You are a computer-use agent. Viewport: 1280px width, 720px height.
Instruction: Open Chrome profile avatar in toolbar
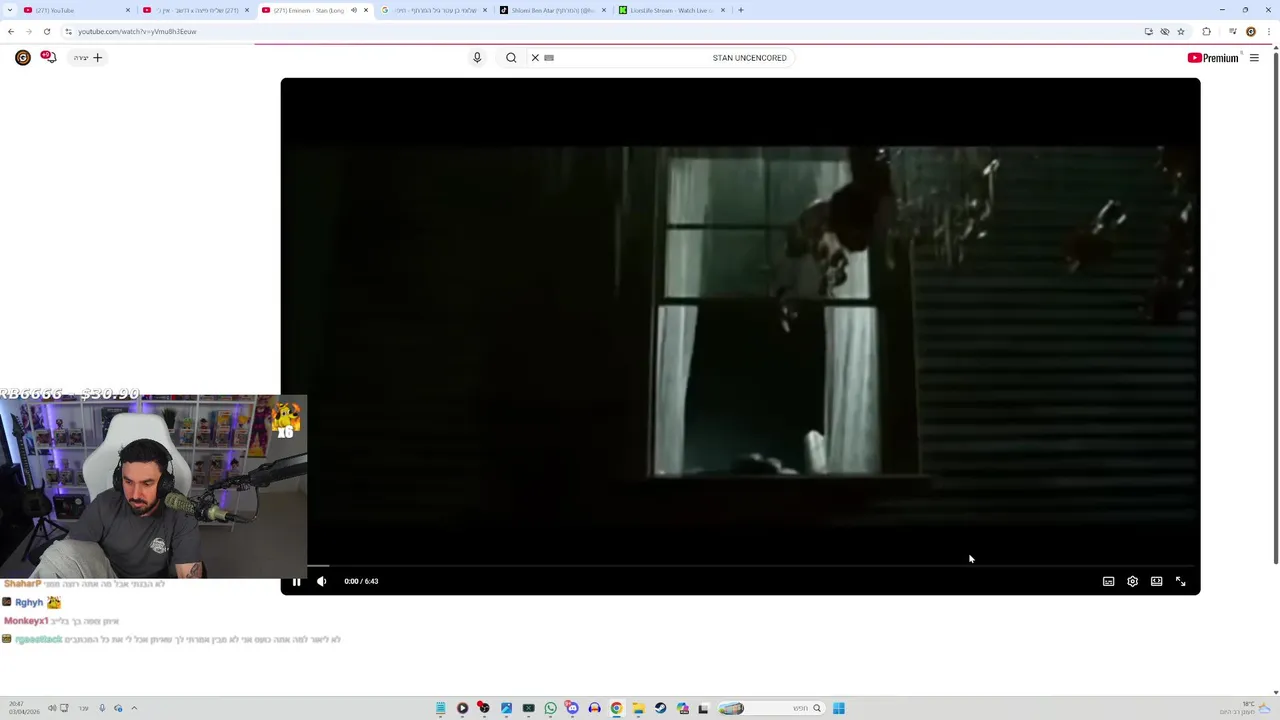click(1250, 31)
